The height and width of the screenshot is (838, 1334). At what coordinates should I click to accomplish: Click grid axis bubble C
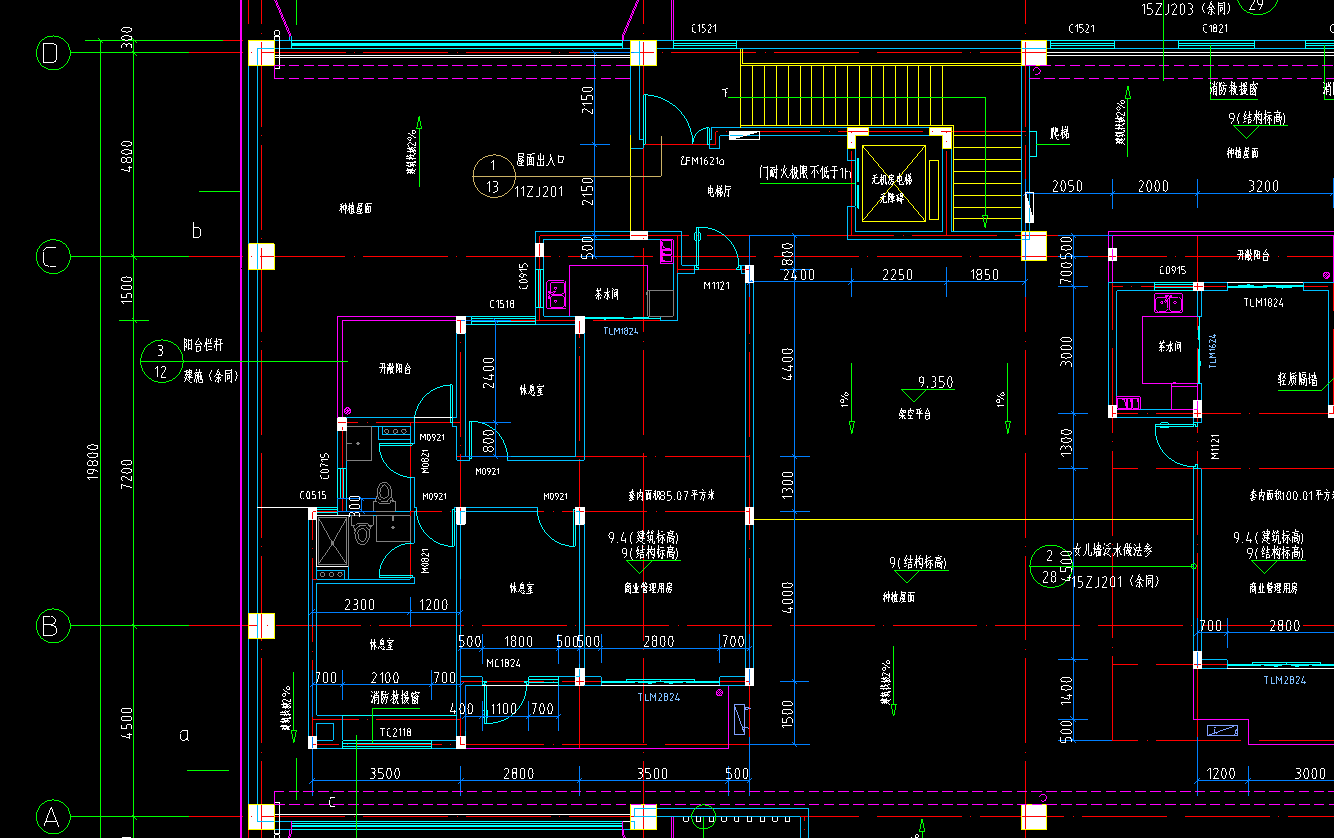click(53, 257)
